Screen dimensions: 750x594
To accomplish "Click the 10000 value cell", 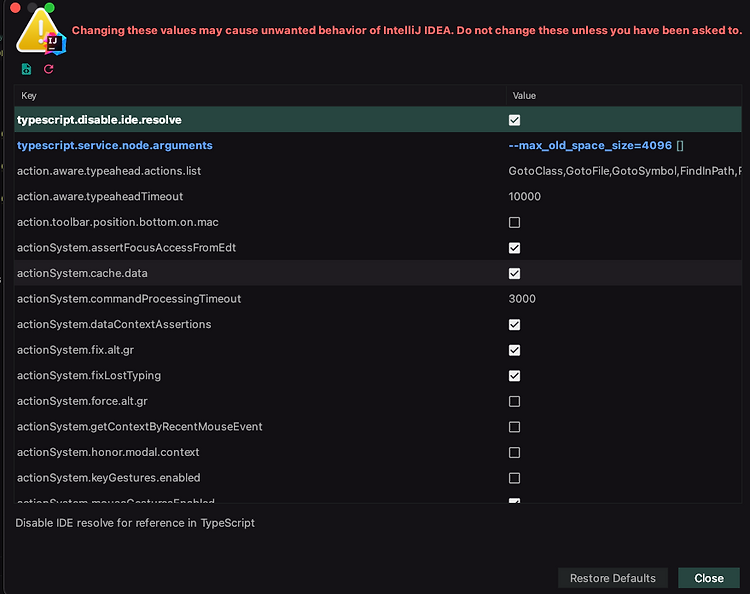I will click(x=525, y=197).
